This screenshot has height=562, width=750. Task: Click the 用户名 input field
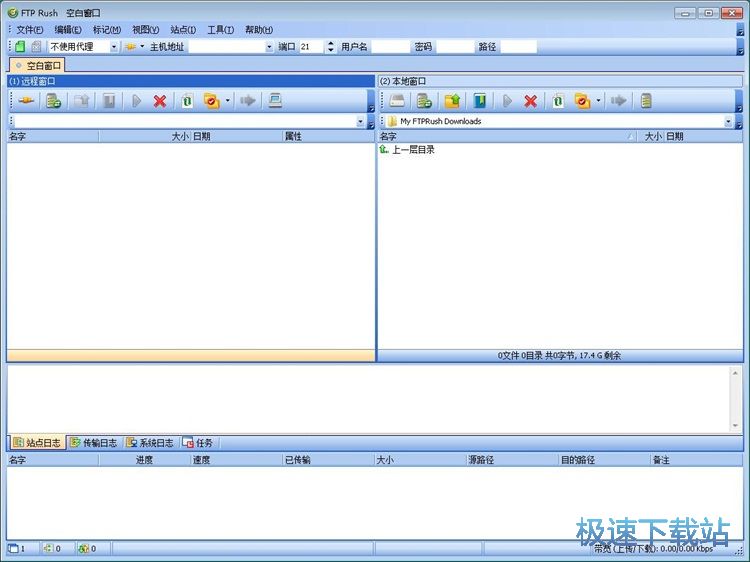390,47
